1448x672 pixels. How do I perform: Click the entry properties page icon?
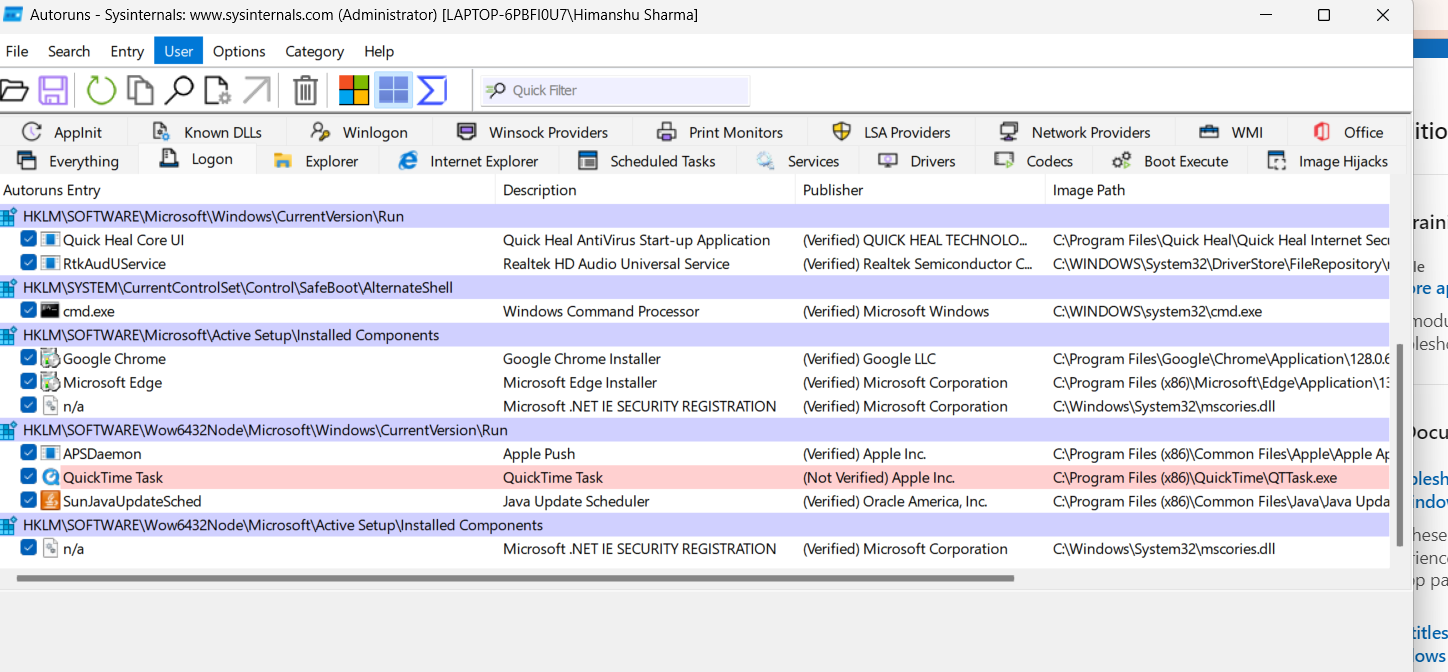click(x=217, y=90)
